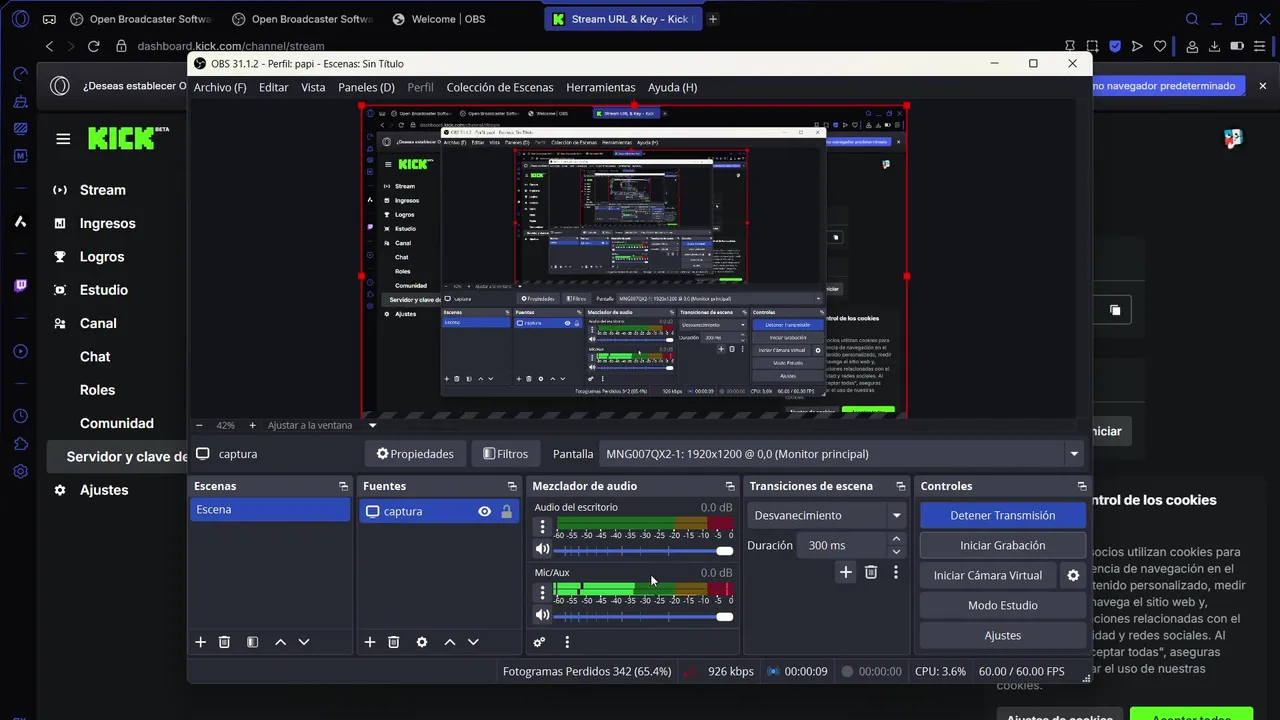The height and width of the screenshot is (720, 1280).
Task: Open source properties gear in Fuentes toolbar
Action: 422,642
